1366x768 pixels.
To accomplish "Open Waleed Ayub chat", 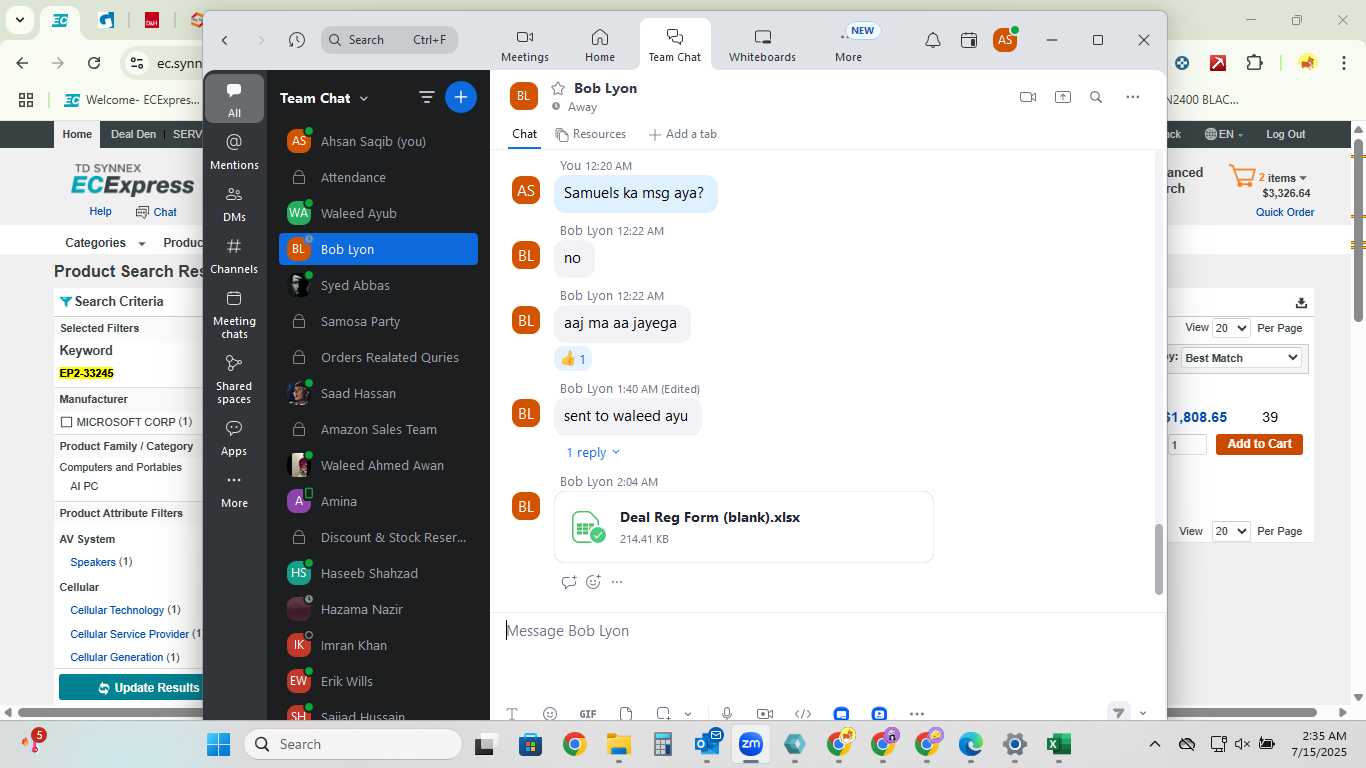I will tap(378, 213).
